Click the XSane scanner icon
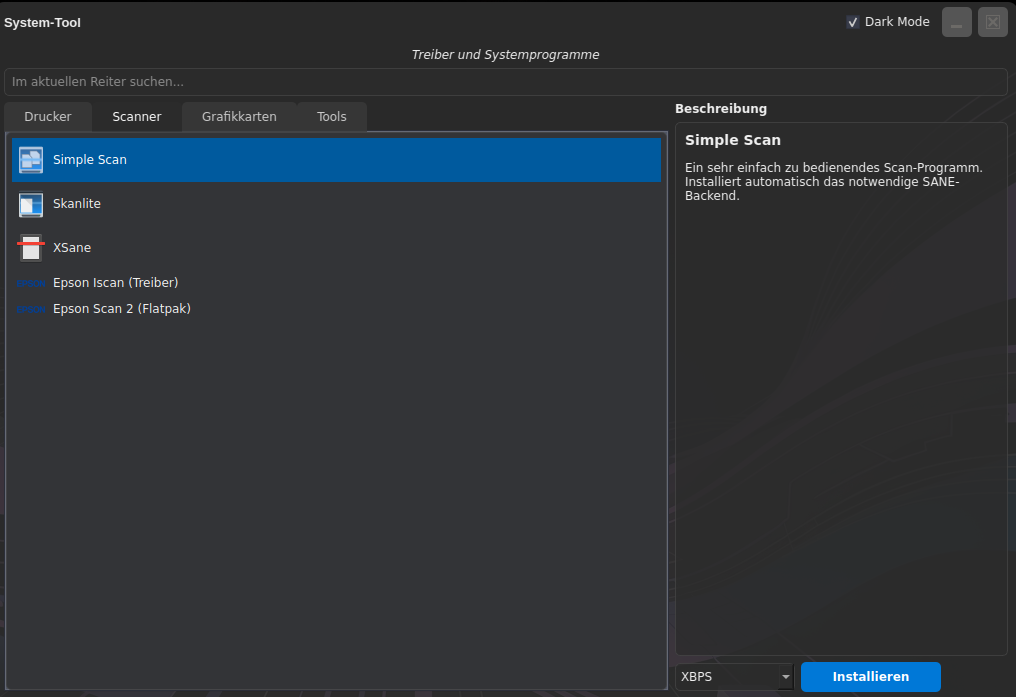 [x=31, y=247]
